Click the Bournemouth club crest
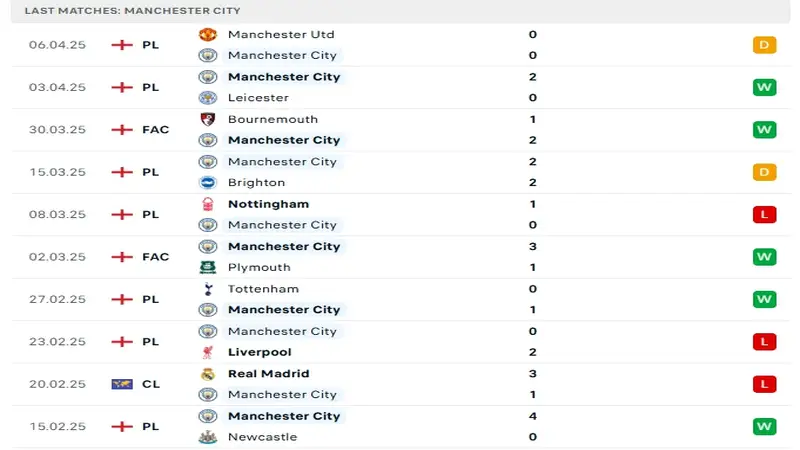Image resolution: width=800 pixels, height=450 pixels. pyautogui.click(x=208, y=119)
